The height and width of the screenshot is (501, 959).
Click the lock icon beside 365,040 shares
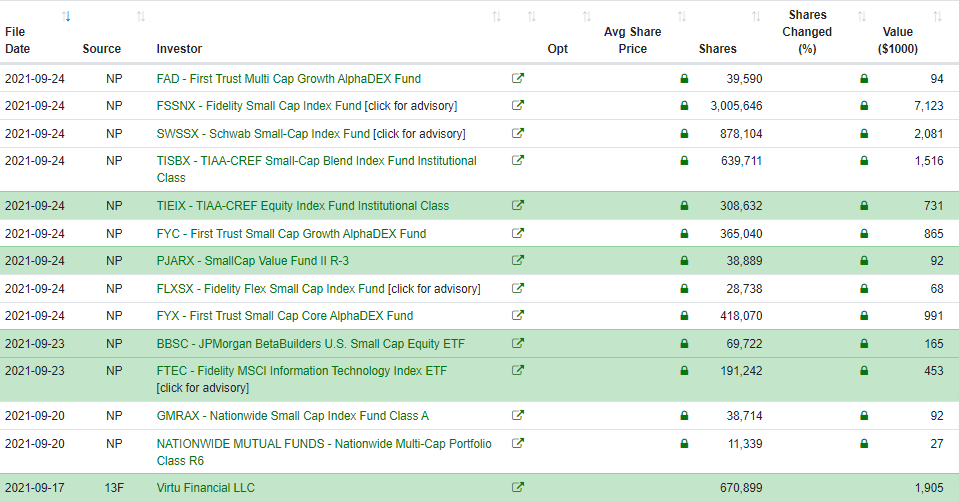tap(684, 233)
